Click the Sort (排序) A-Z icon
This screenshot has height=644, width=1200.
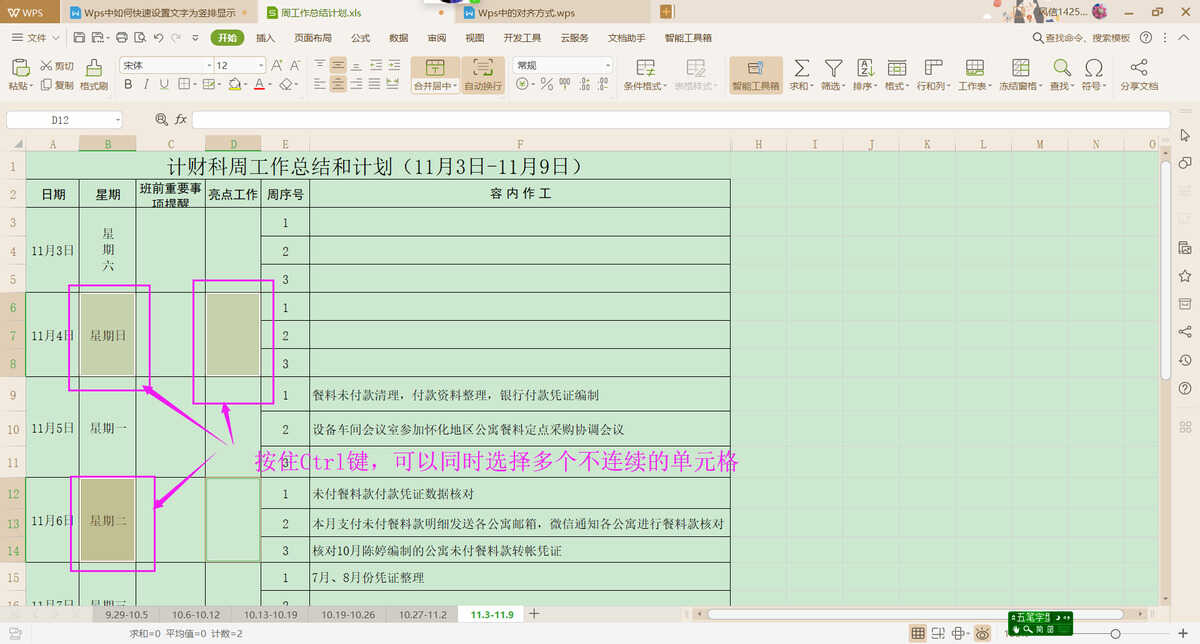pyautogui.click(x=864, y=67)
